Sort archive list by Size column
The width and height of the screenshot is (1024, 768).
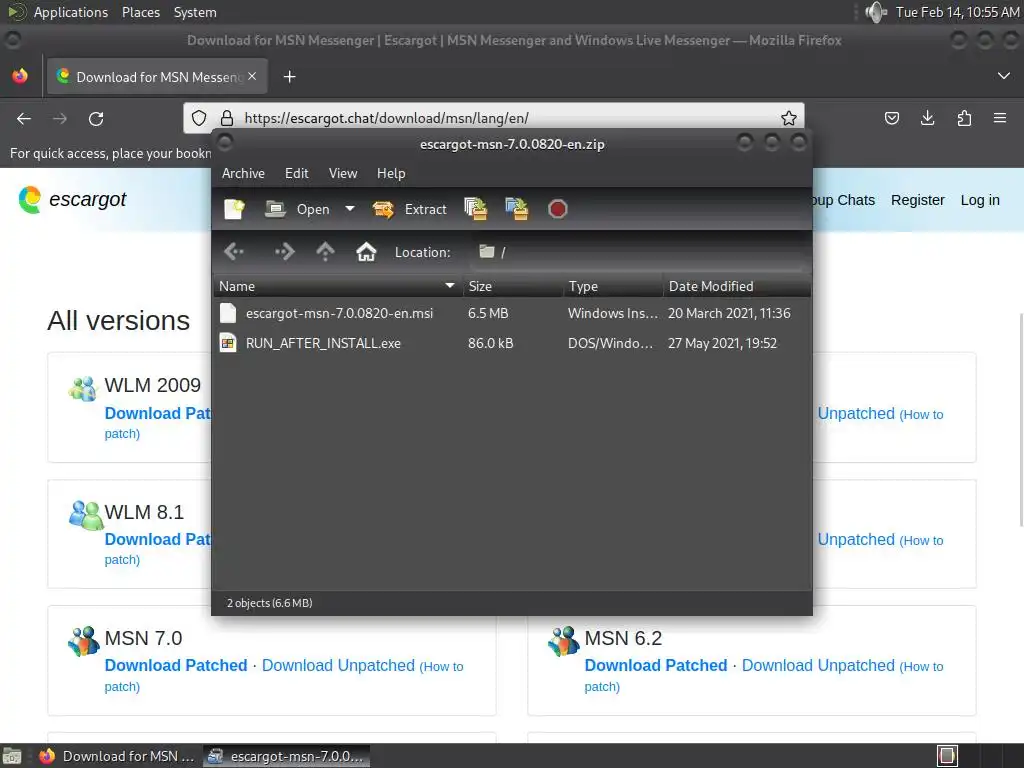513,287
